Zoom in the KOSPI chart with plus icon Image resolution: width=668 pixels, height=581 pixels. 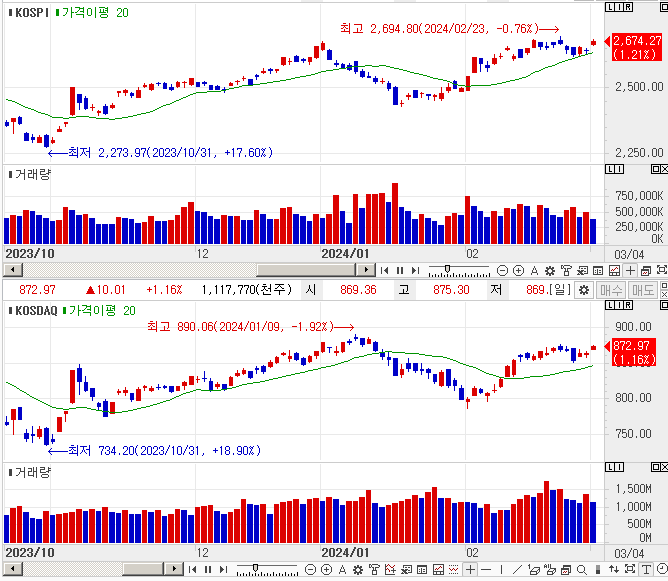[x=518, y=270]
